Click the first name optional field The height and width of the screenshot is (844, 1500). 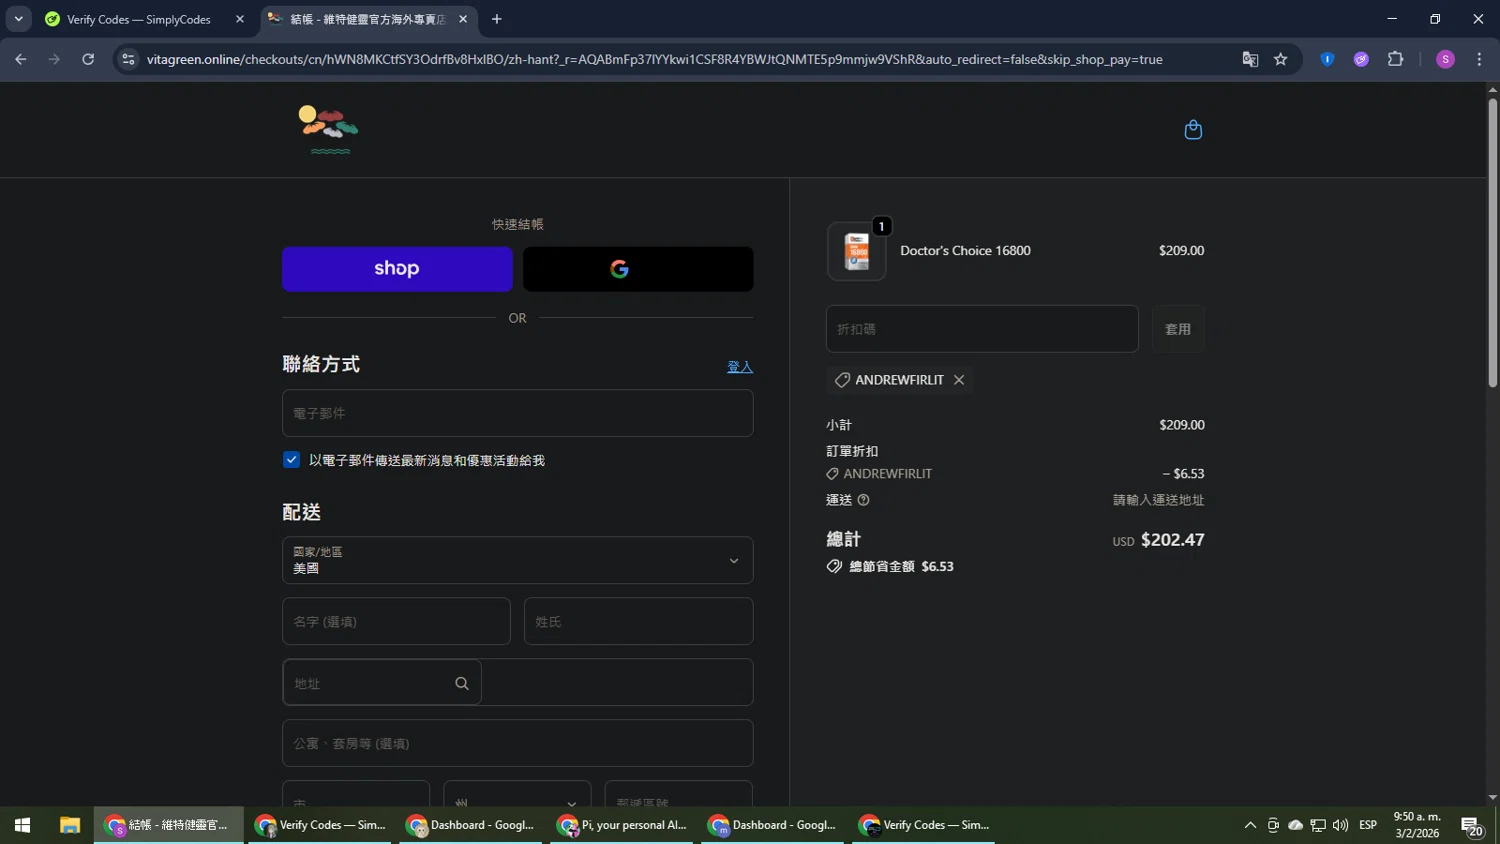(396, 621)
